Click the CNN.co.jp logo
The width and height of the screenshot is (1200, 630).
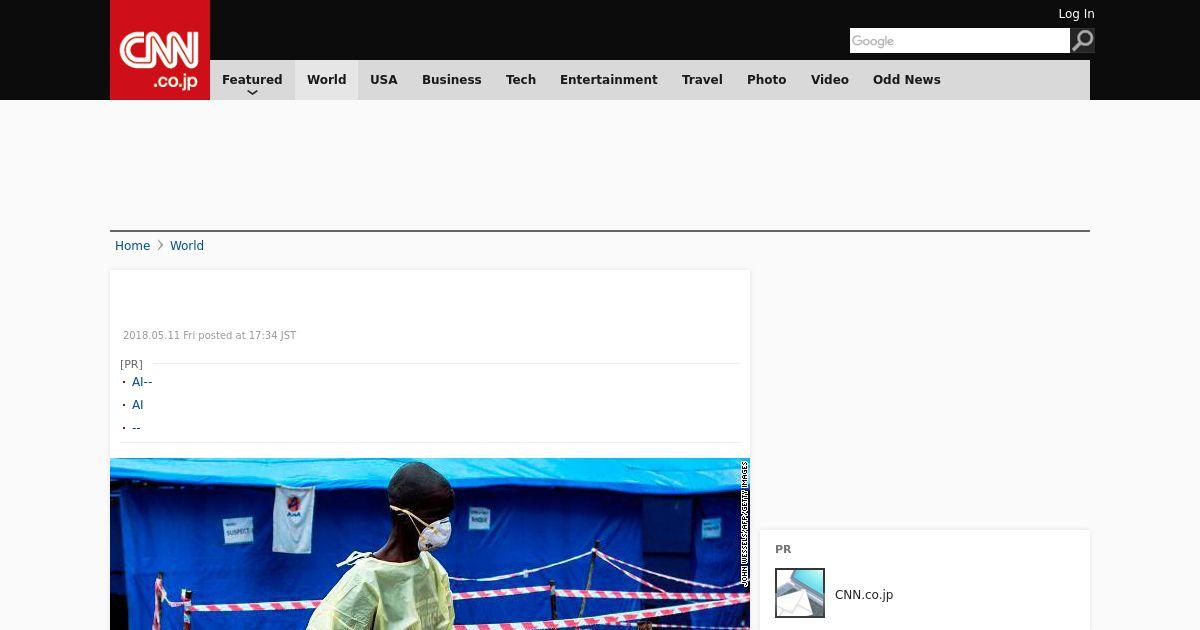tap(160, 50)
